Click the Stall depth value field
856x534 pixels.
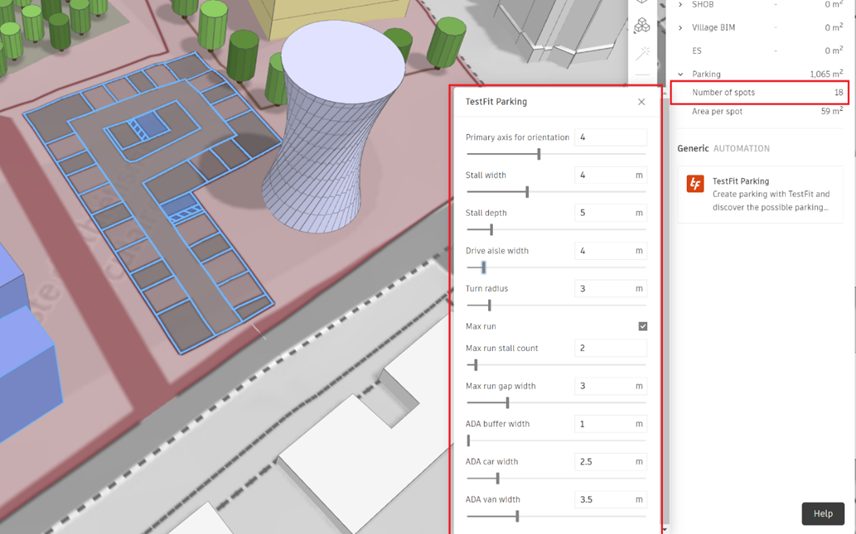pos(610,212)
